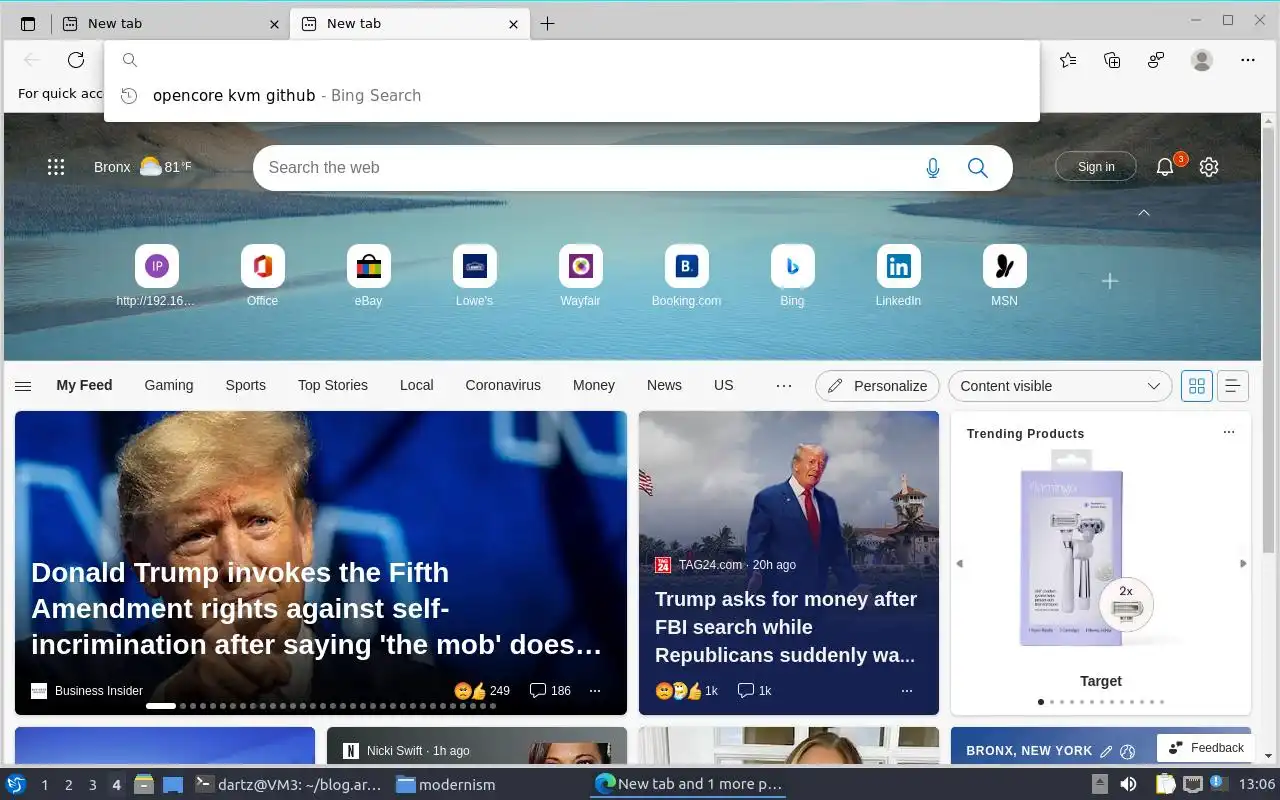
Task: Open a new browser tab
Action: 547,24
